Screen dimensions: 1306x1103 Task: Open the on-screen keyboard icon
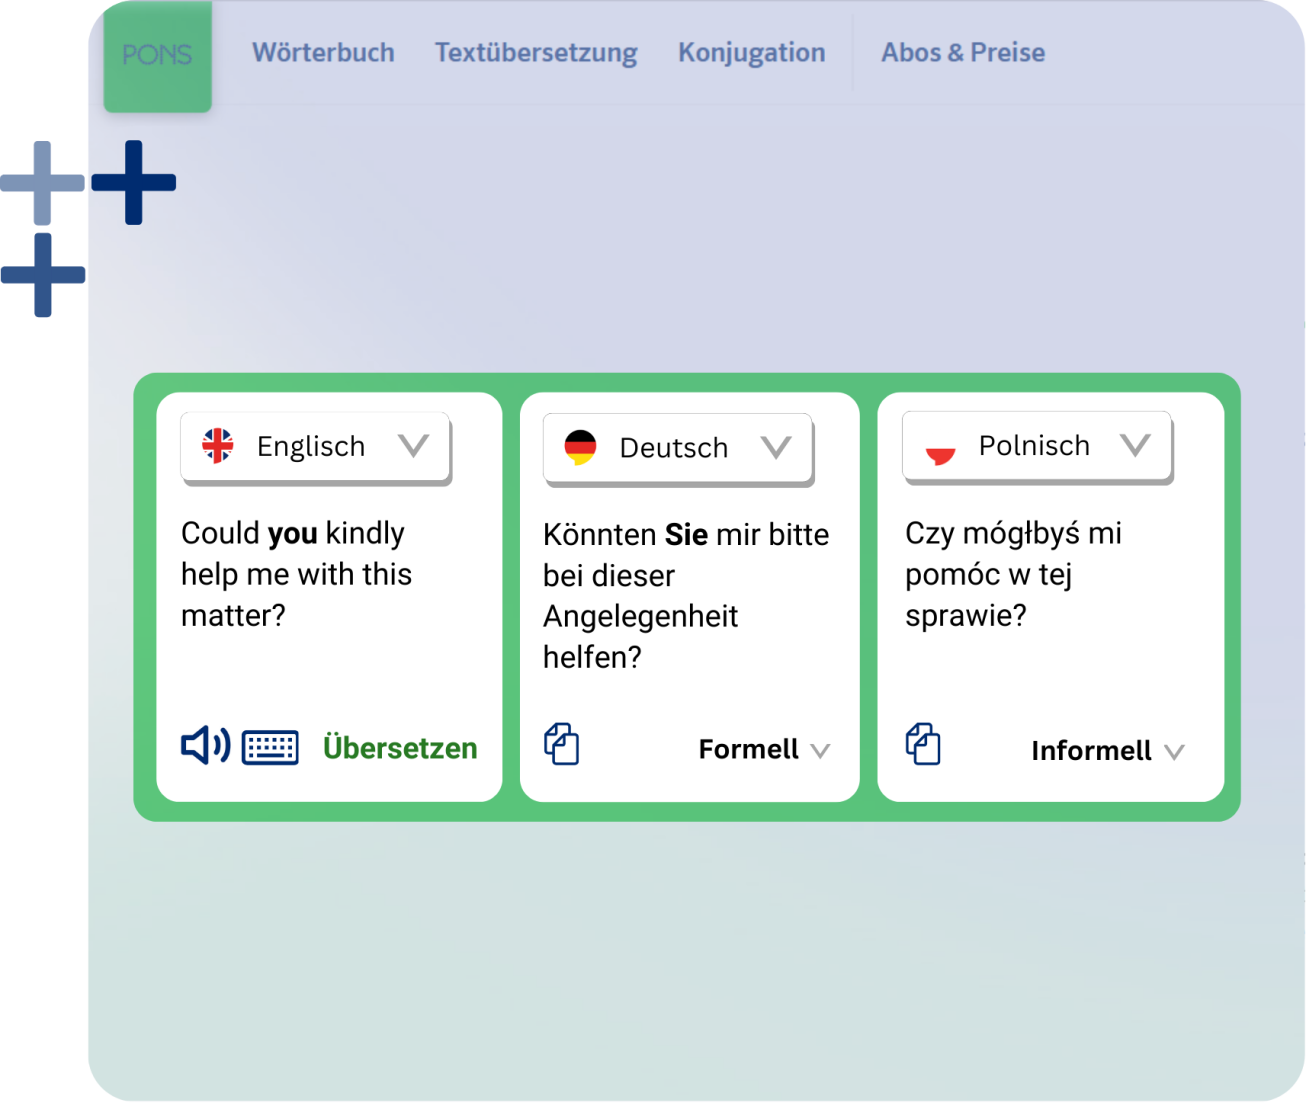[x=270, y=746]
